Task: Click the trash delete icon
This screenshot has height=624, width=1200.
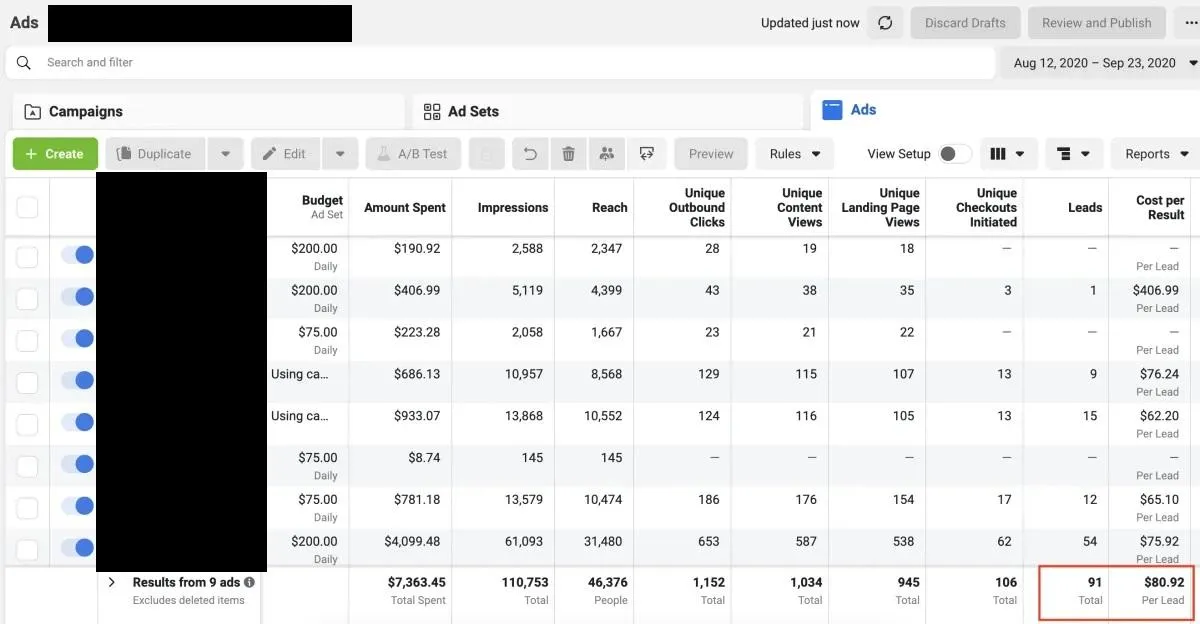Action: [x=568, y=154]
